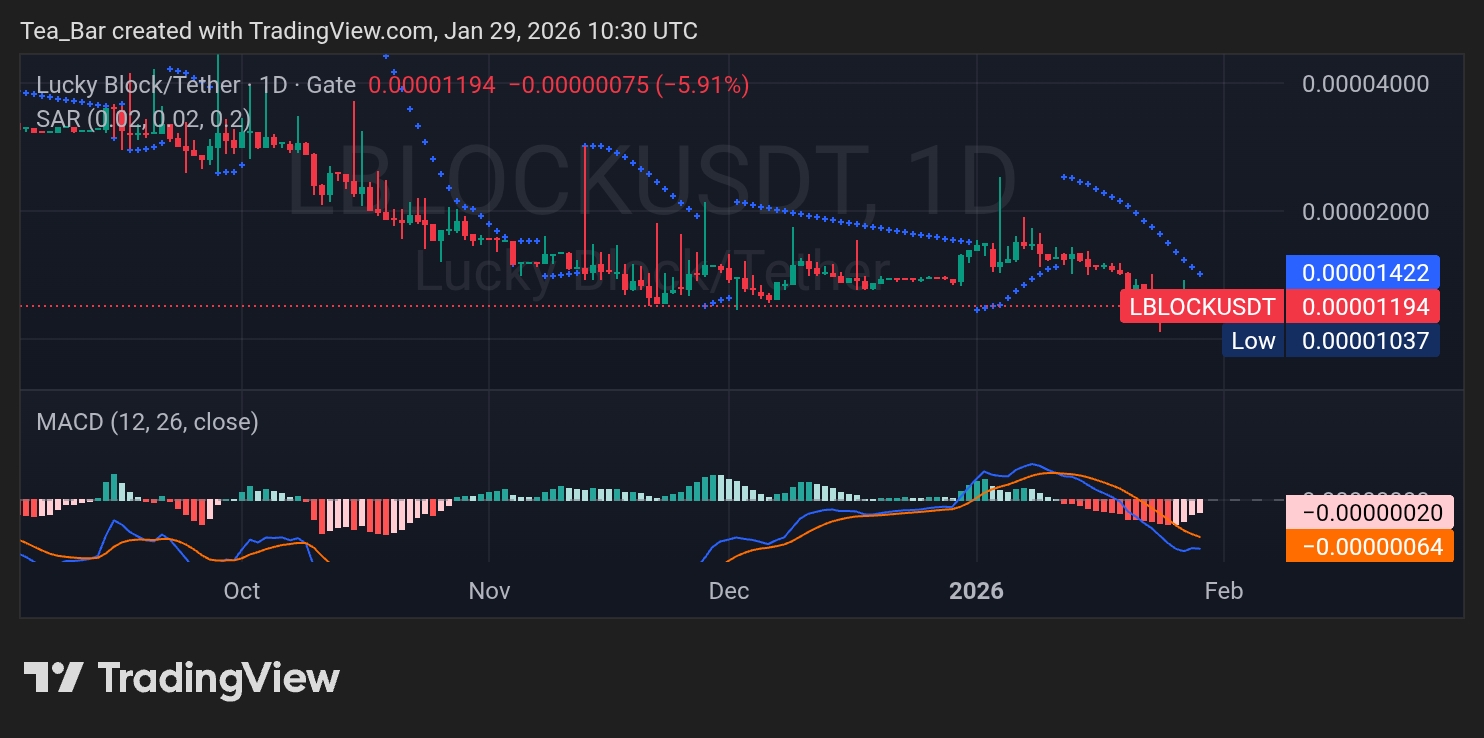Click the orange signal value label −0.00000064
Screen dimensions: 1484x738
pyautogui.click(x=1370, y=546)
